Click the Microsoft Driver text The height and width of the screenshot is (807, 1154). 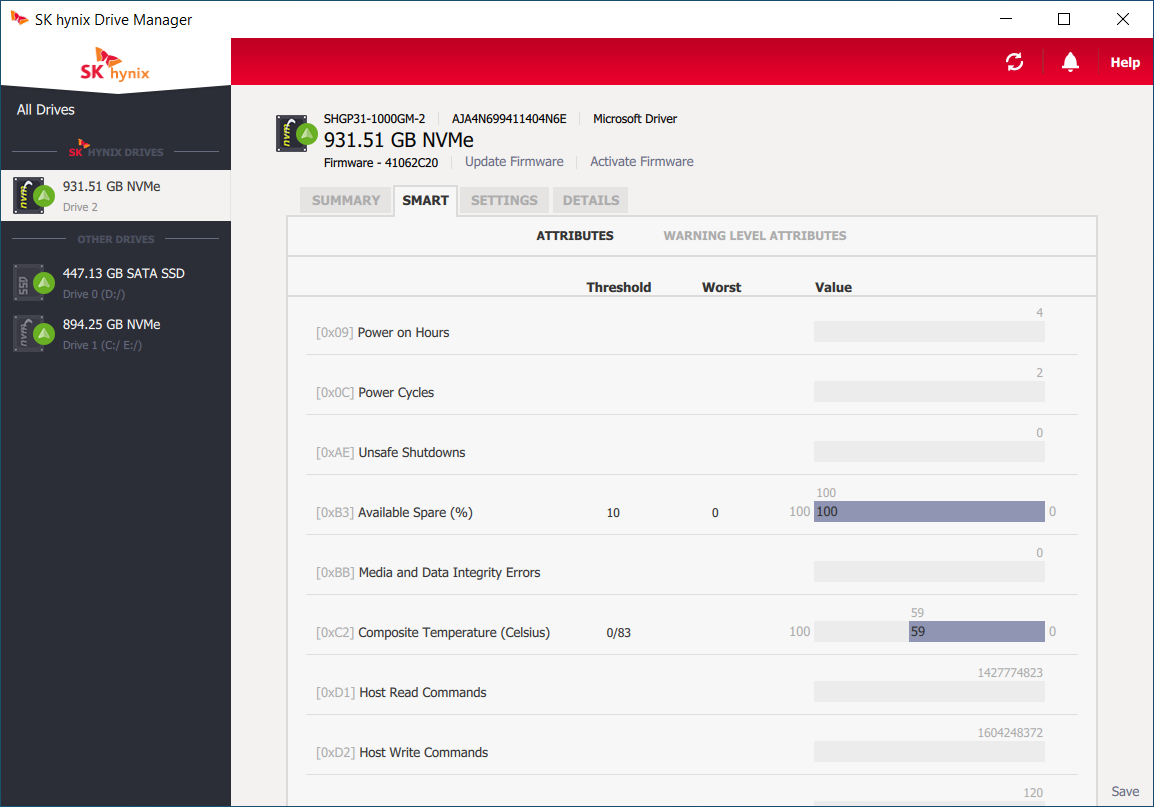(635, 118)
